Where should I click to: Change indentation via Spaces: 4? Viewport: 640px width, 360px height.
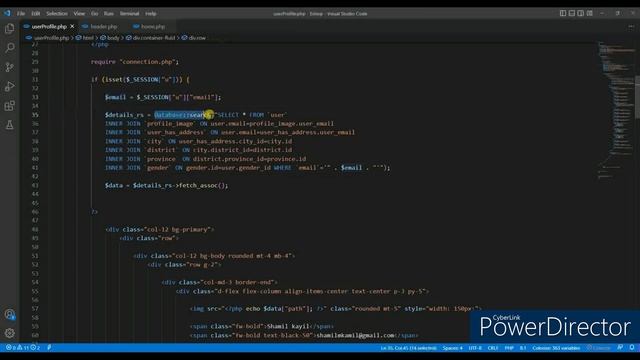click(453, 348)
